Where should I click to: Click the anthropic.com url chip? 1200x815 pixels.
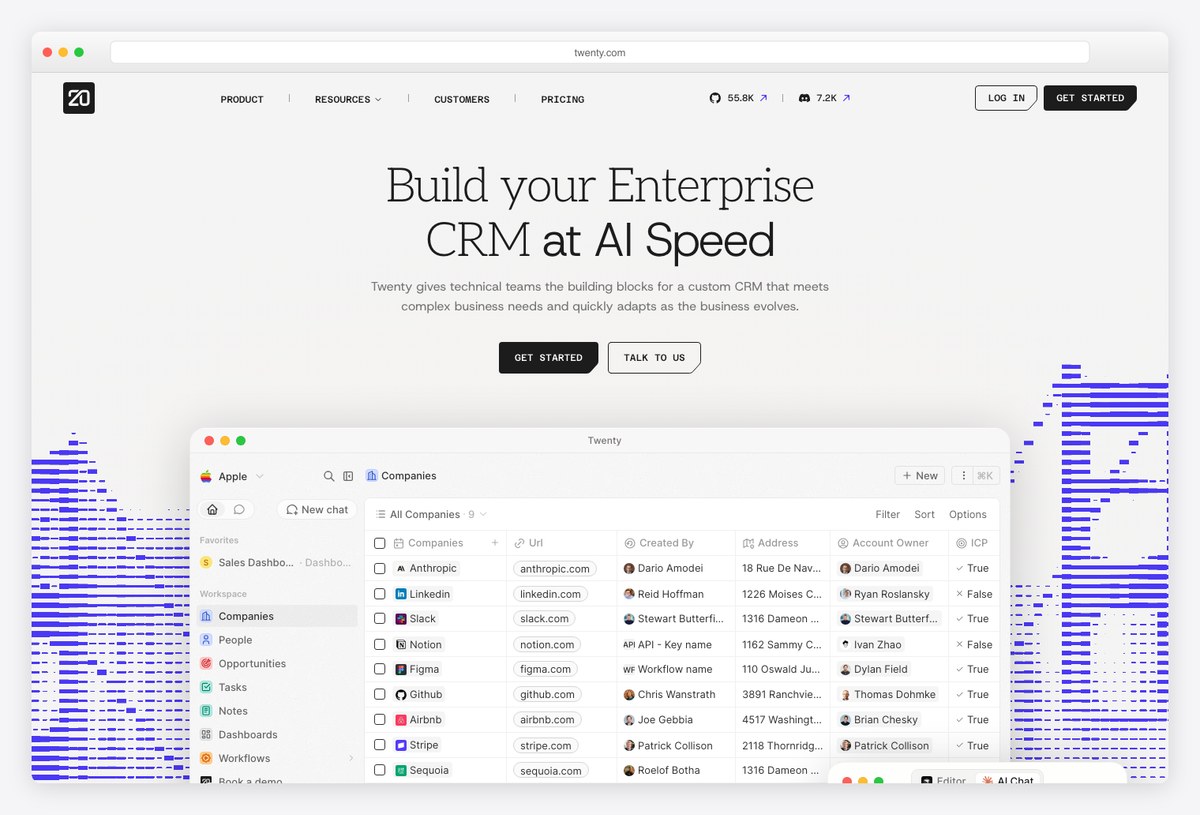[x=555, y=568]
